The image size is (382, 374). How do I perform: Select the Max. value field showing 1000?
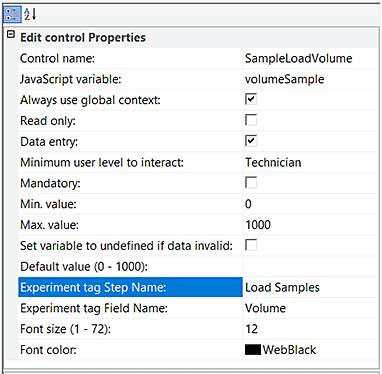coord(310,225)
